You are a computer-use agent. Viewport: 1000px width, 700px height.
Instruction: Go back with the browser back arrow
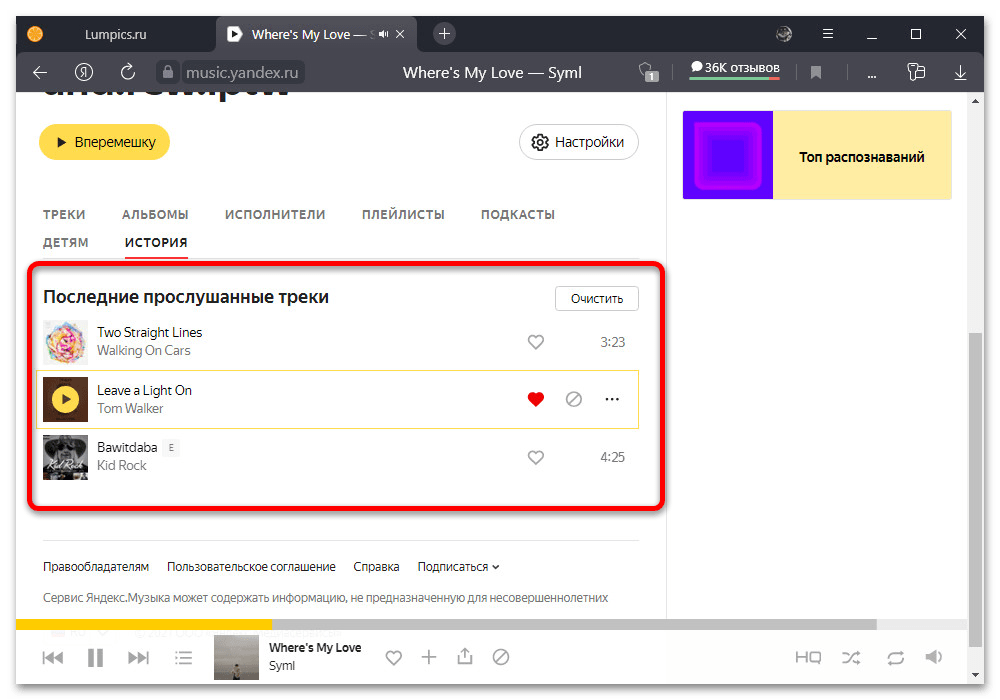[40, 73]
